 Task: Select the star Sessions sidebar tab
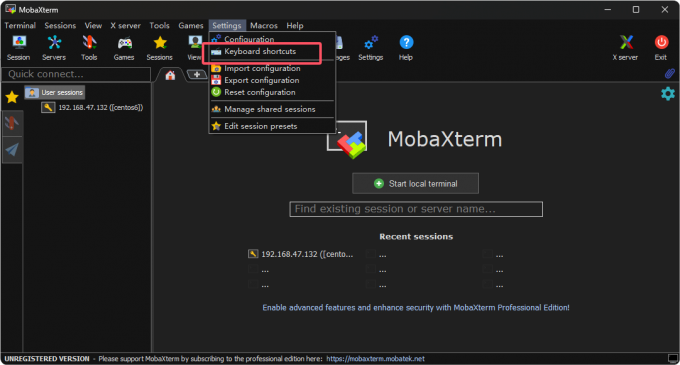click(x=12, y=97)
